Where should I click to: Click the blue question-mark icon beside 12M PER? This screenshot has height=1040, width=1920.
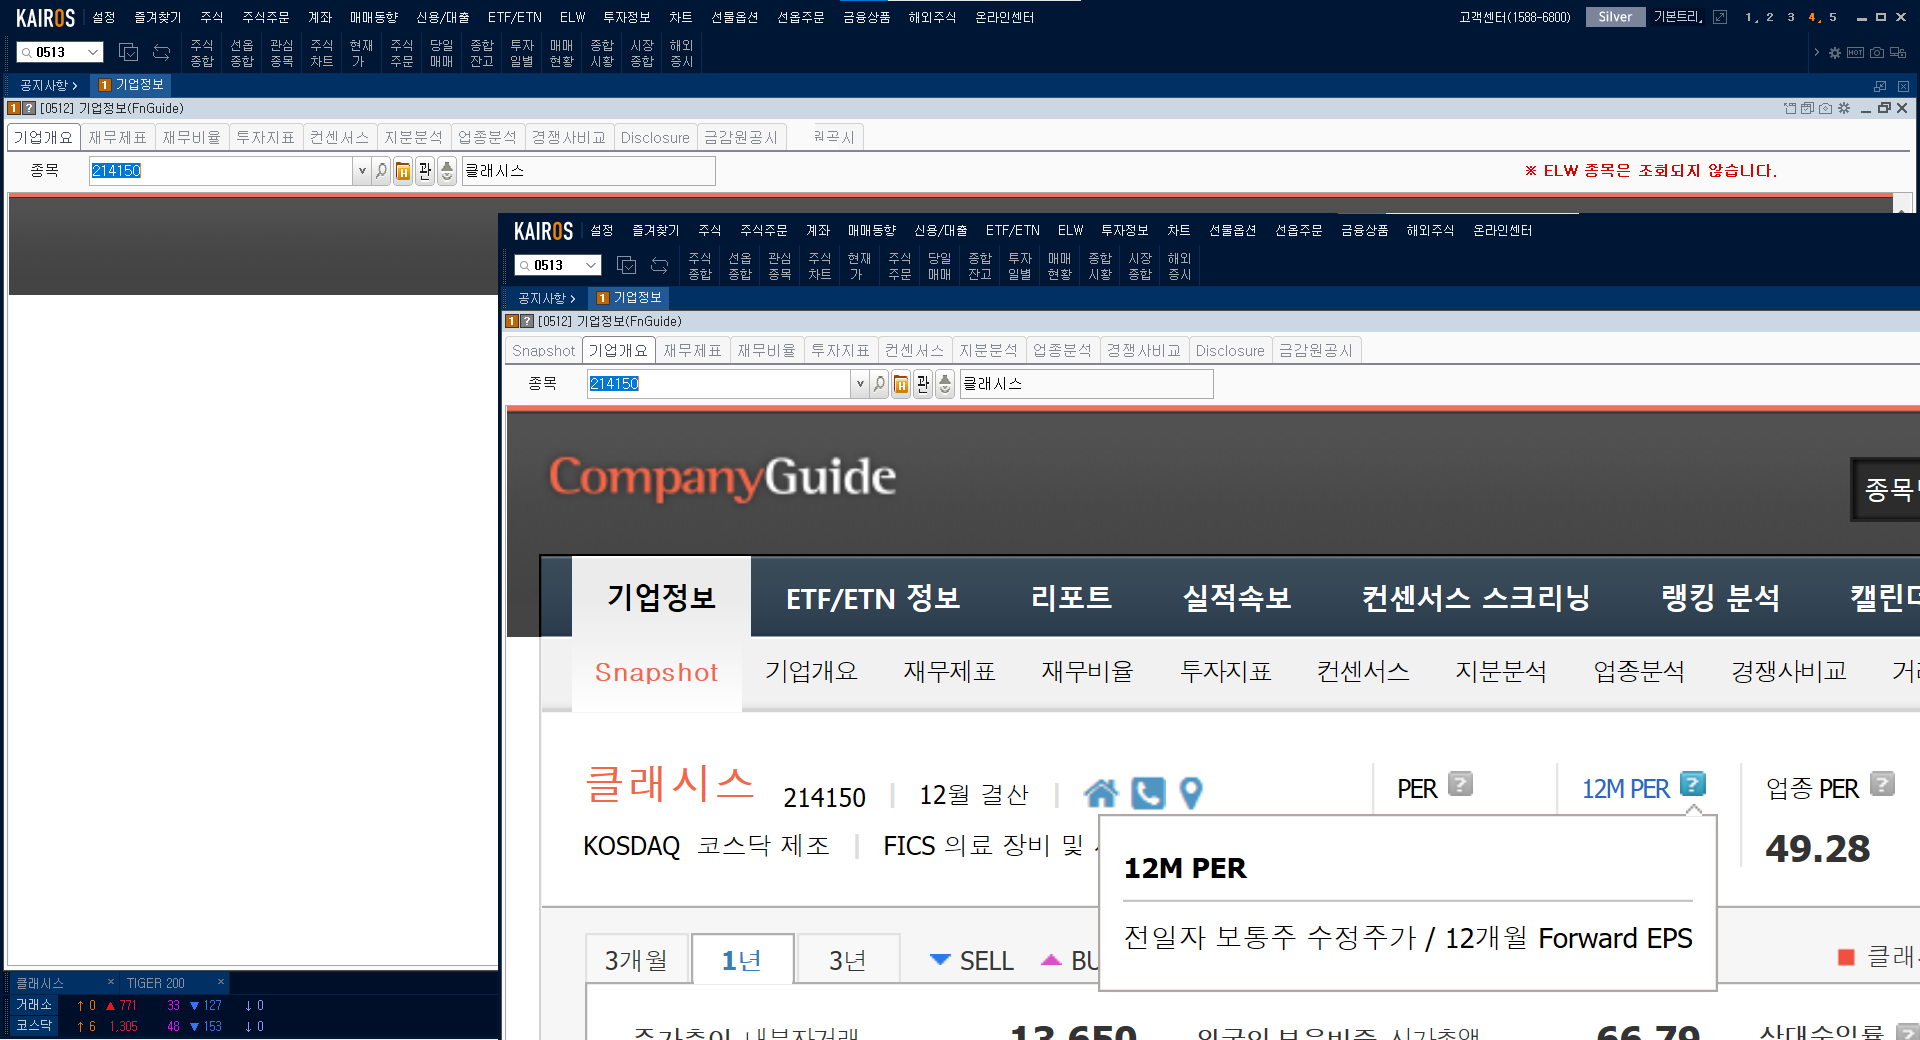point(1693,784)
